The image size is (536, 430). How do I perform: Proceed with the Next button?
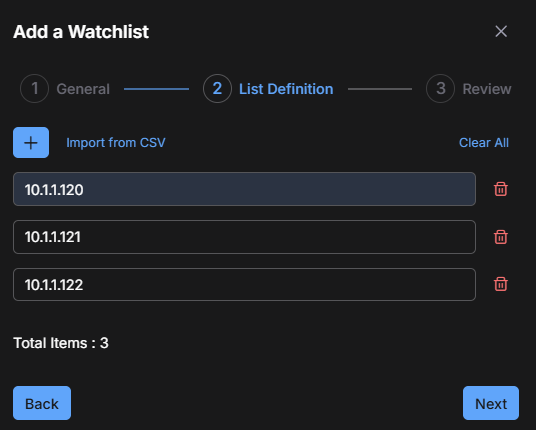tap(491, 403)
